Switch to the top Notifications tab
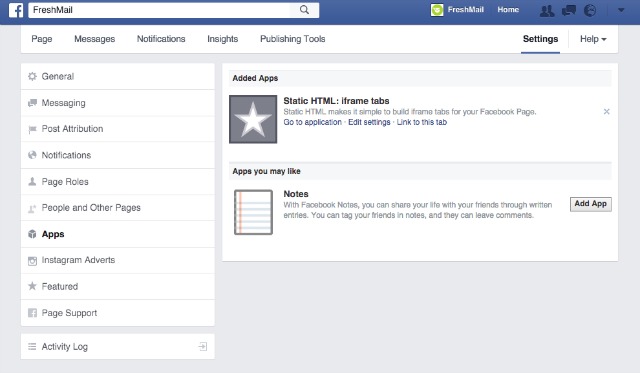 [161, 39]
